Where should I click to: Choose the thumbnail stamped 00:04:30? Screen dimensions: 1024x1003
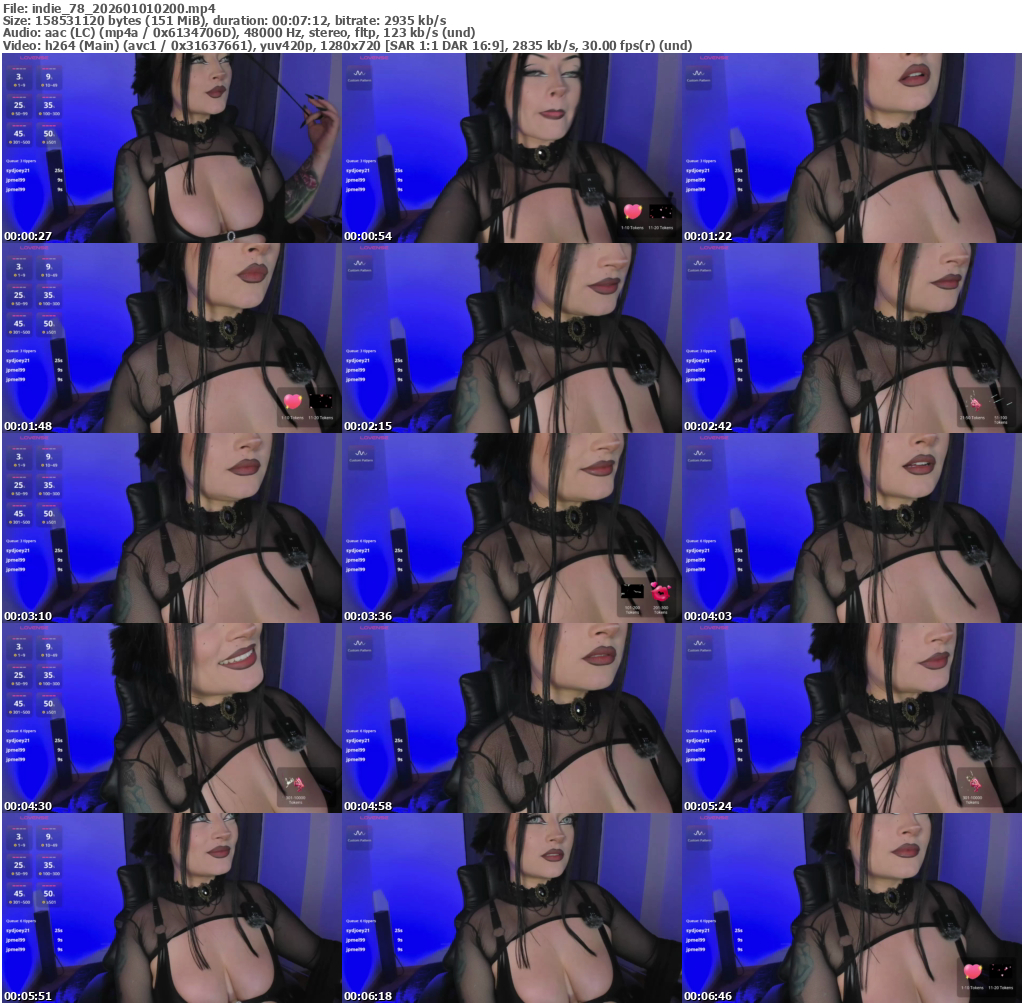point(172,718)
